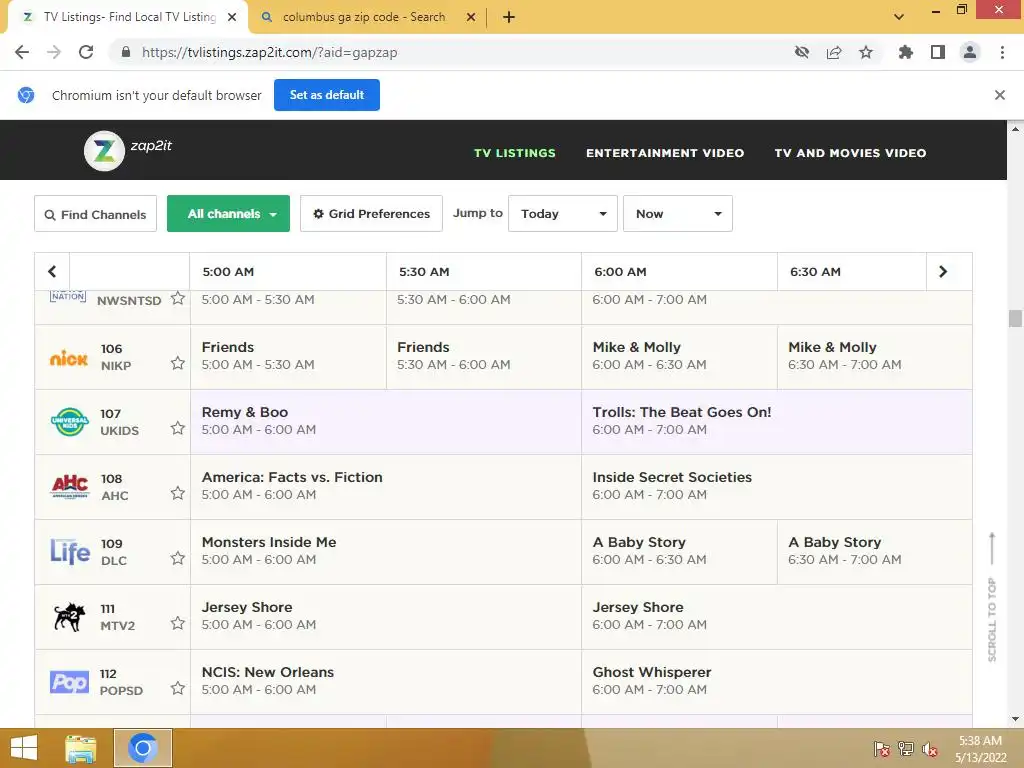Close the columbus ga zip code tab

(471, 17)
